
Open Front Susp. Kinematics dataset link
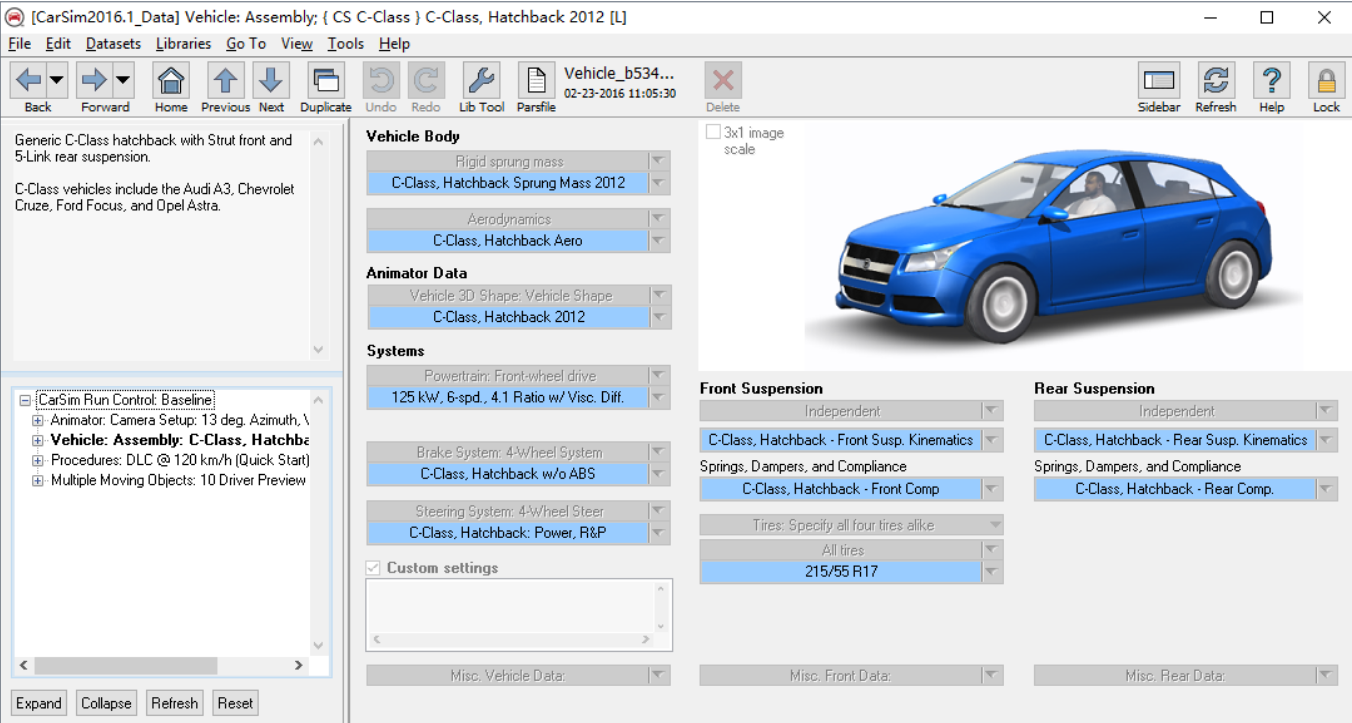[x=840, y=440]
